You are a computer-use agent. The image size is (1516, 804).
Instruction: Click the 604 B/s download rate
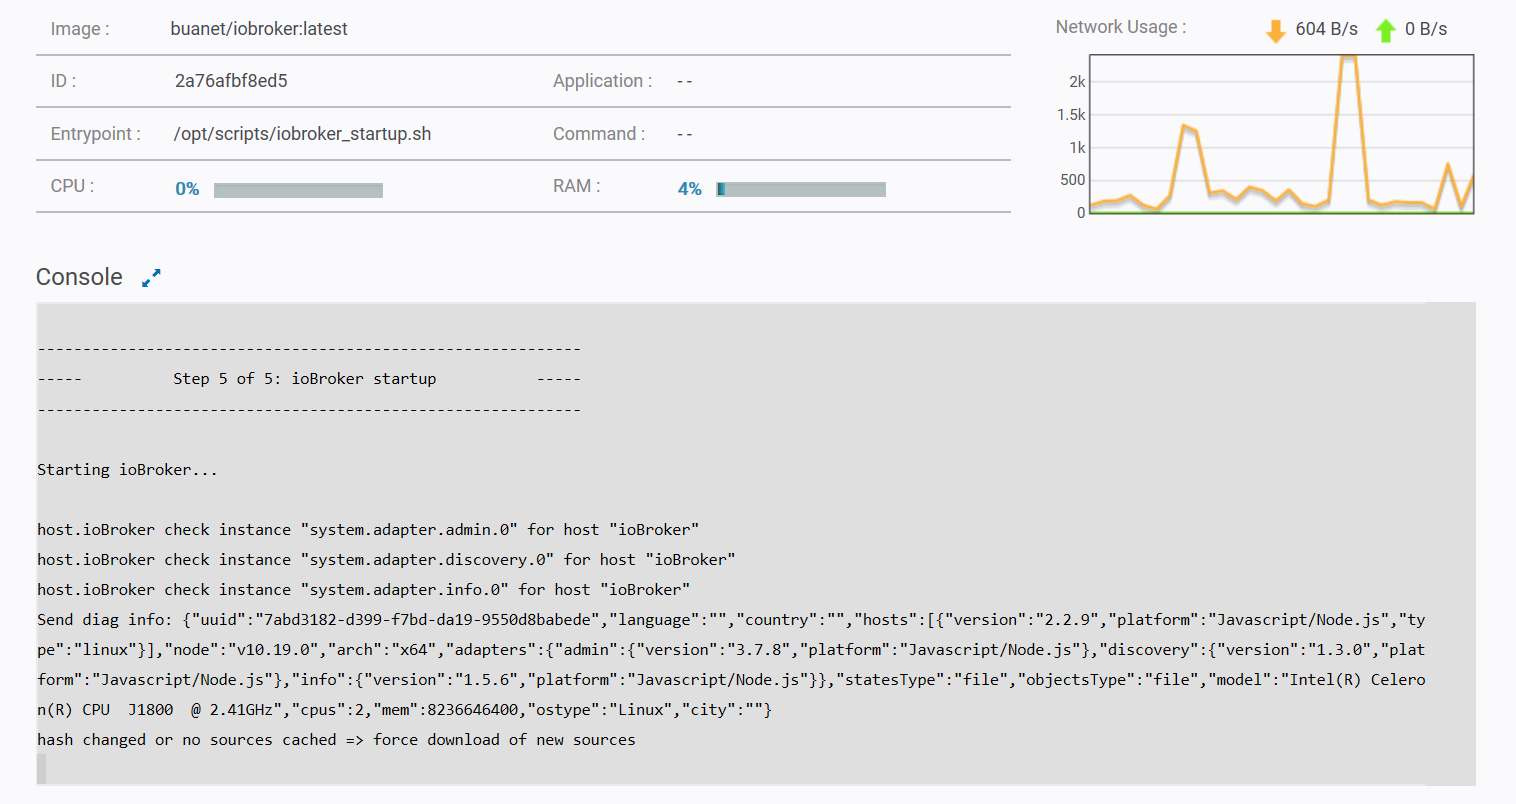tap(1326, 29)
